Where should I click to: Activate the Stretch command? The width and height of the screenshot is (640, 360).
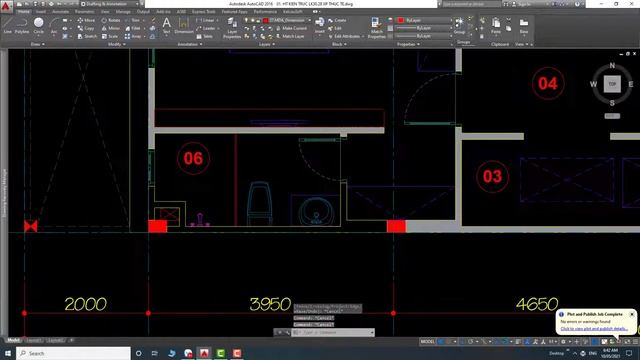click(87, 36)
